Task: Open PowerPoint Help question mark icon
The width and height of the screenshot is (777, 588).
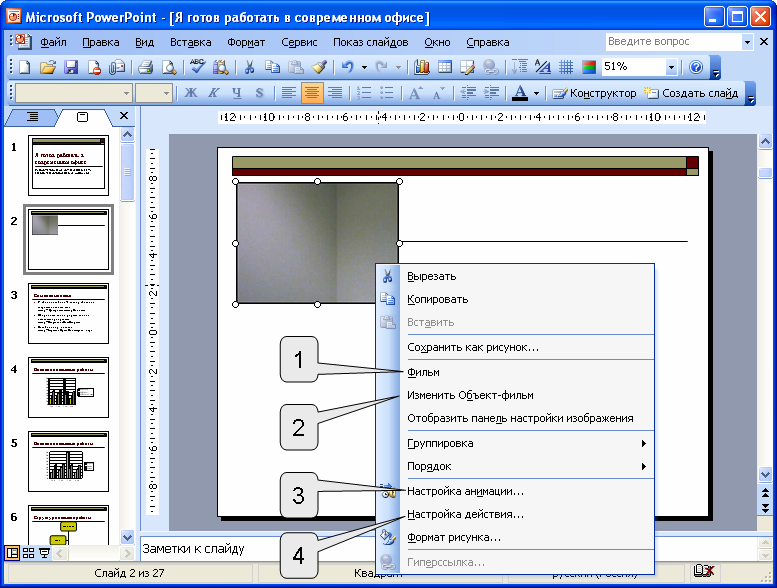Action: coord(696,67)
